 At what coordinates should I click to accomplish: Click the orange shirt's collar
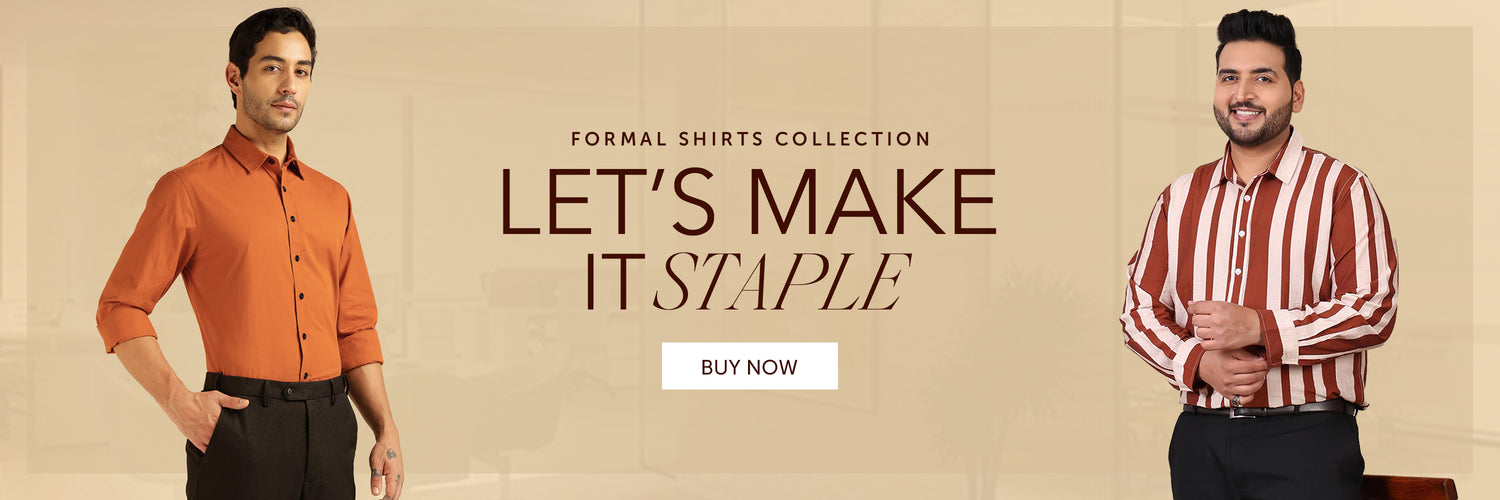(x=263, y=152)
